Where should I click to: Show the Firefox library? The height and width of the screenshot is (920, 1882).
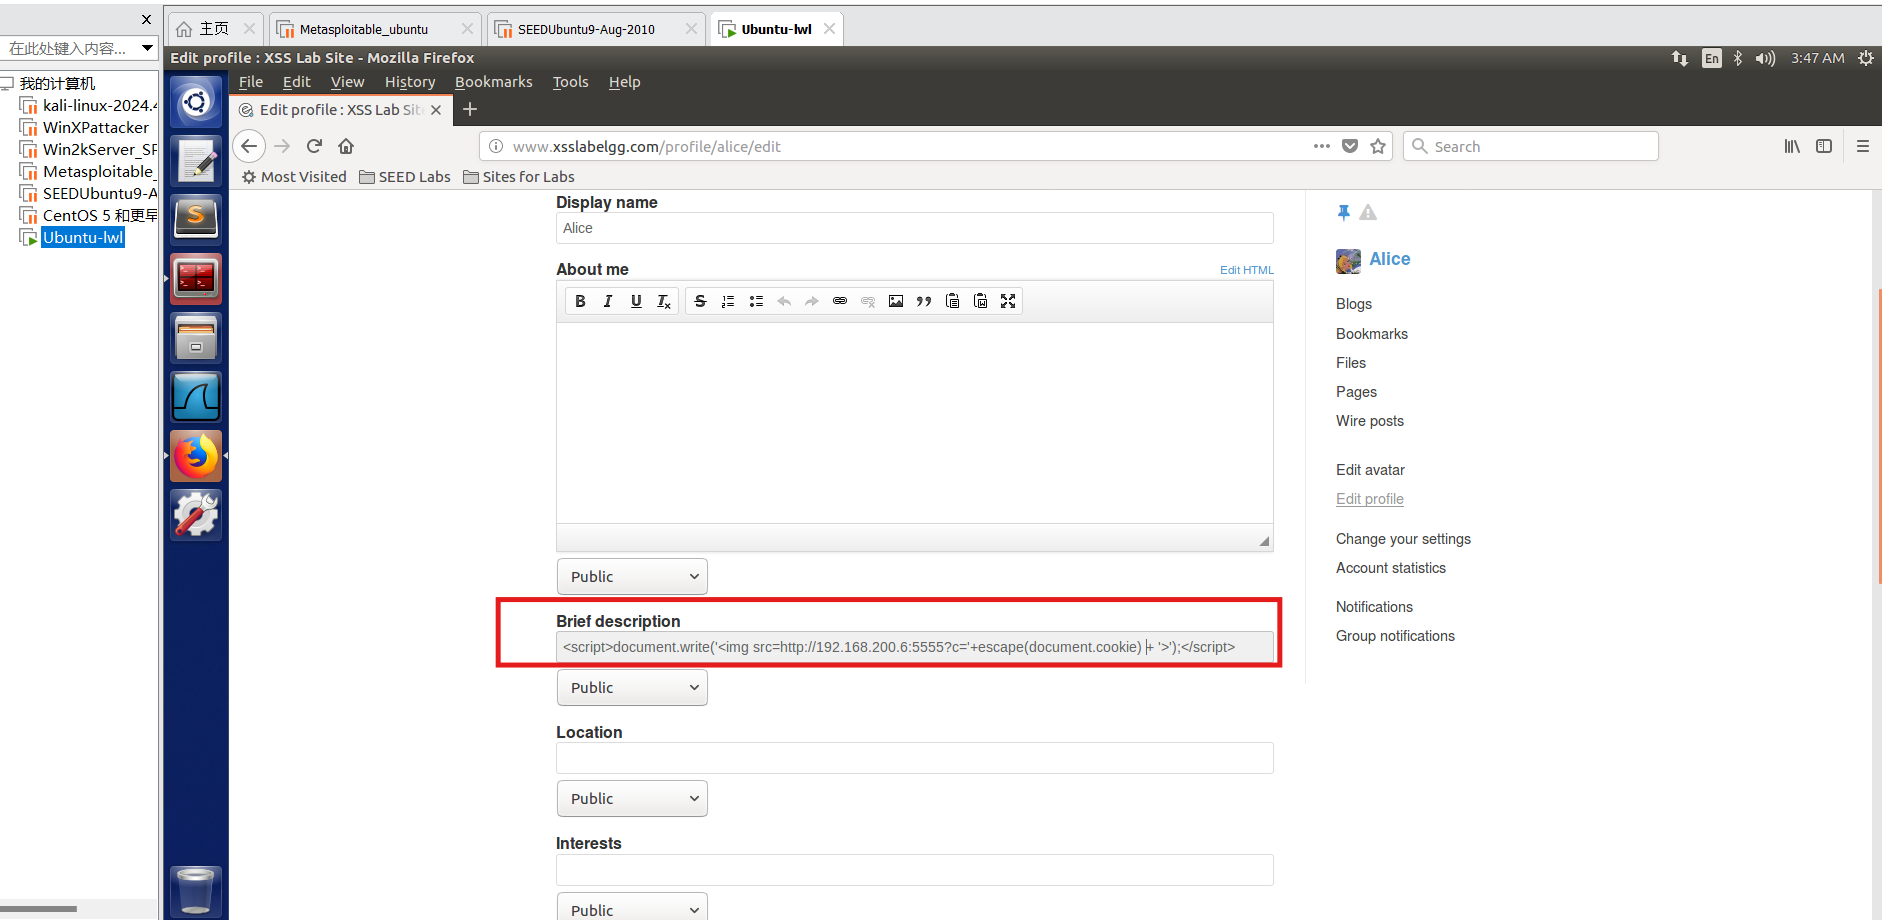click(1792, 146)
